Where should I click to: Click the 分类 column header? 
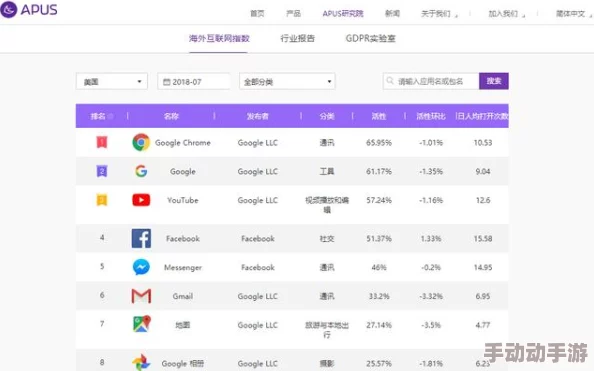(327, 116)
